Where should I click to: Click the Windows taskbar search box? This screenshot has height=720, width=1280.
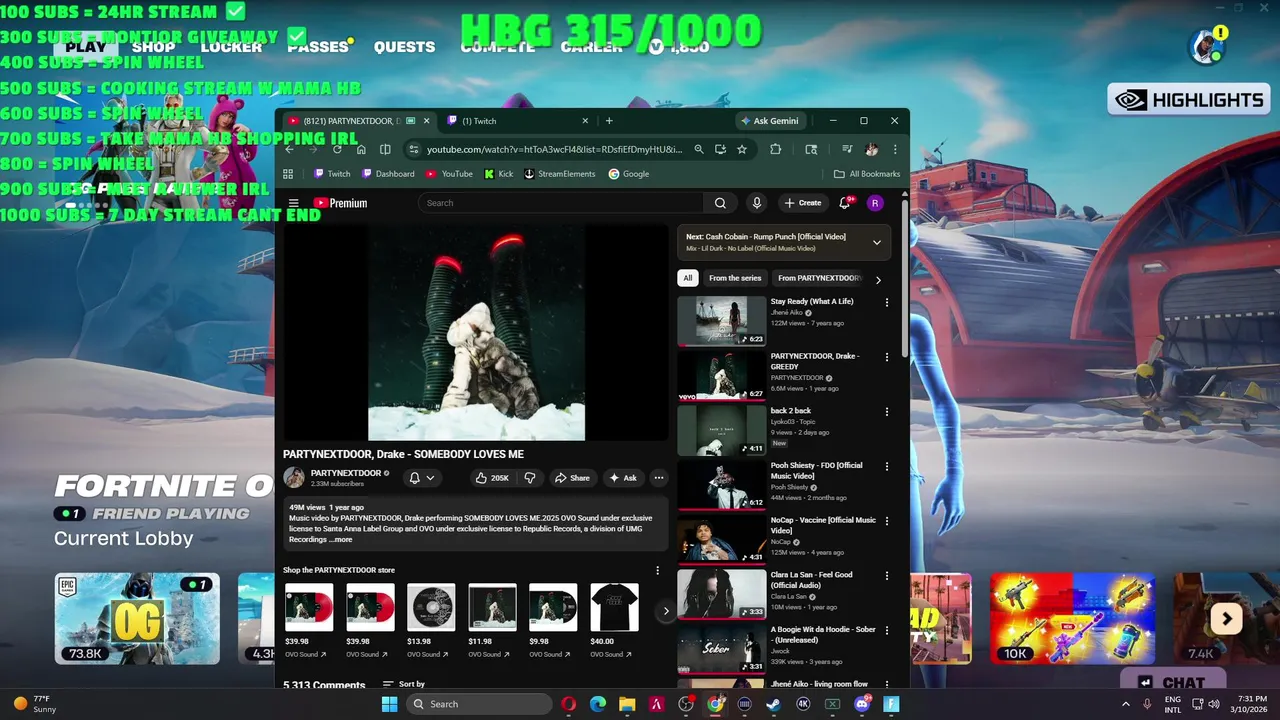coord(479,704)
